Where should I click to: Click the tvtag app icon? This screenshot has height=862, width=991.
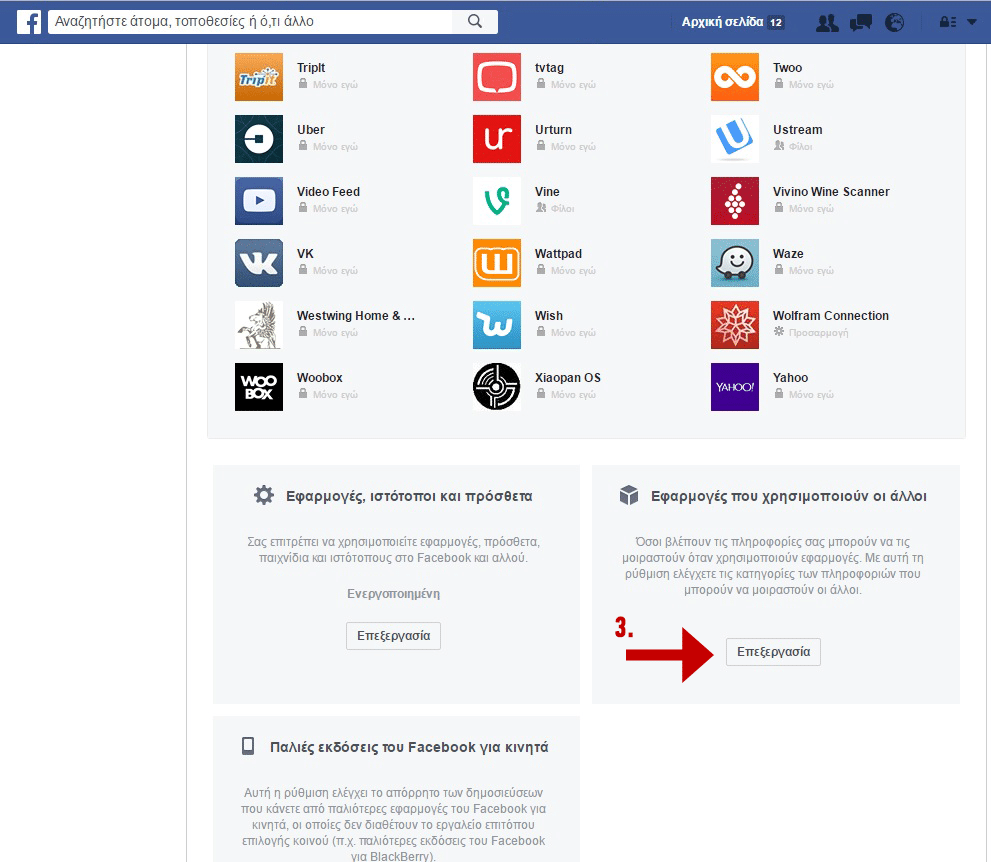pyautogui.click(x=497, y=77)
